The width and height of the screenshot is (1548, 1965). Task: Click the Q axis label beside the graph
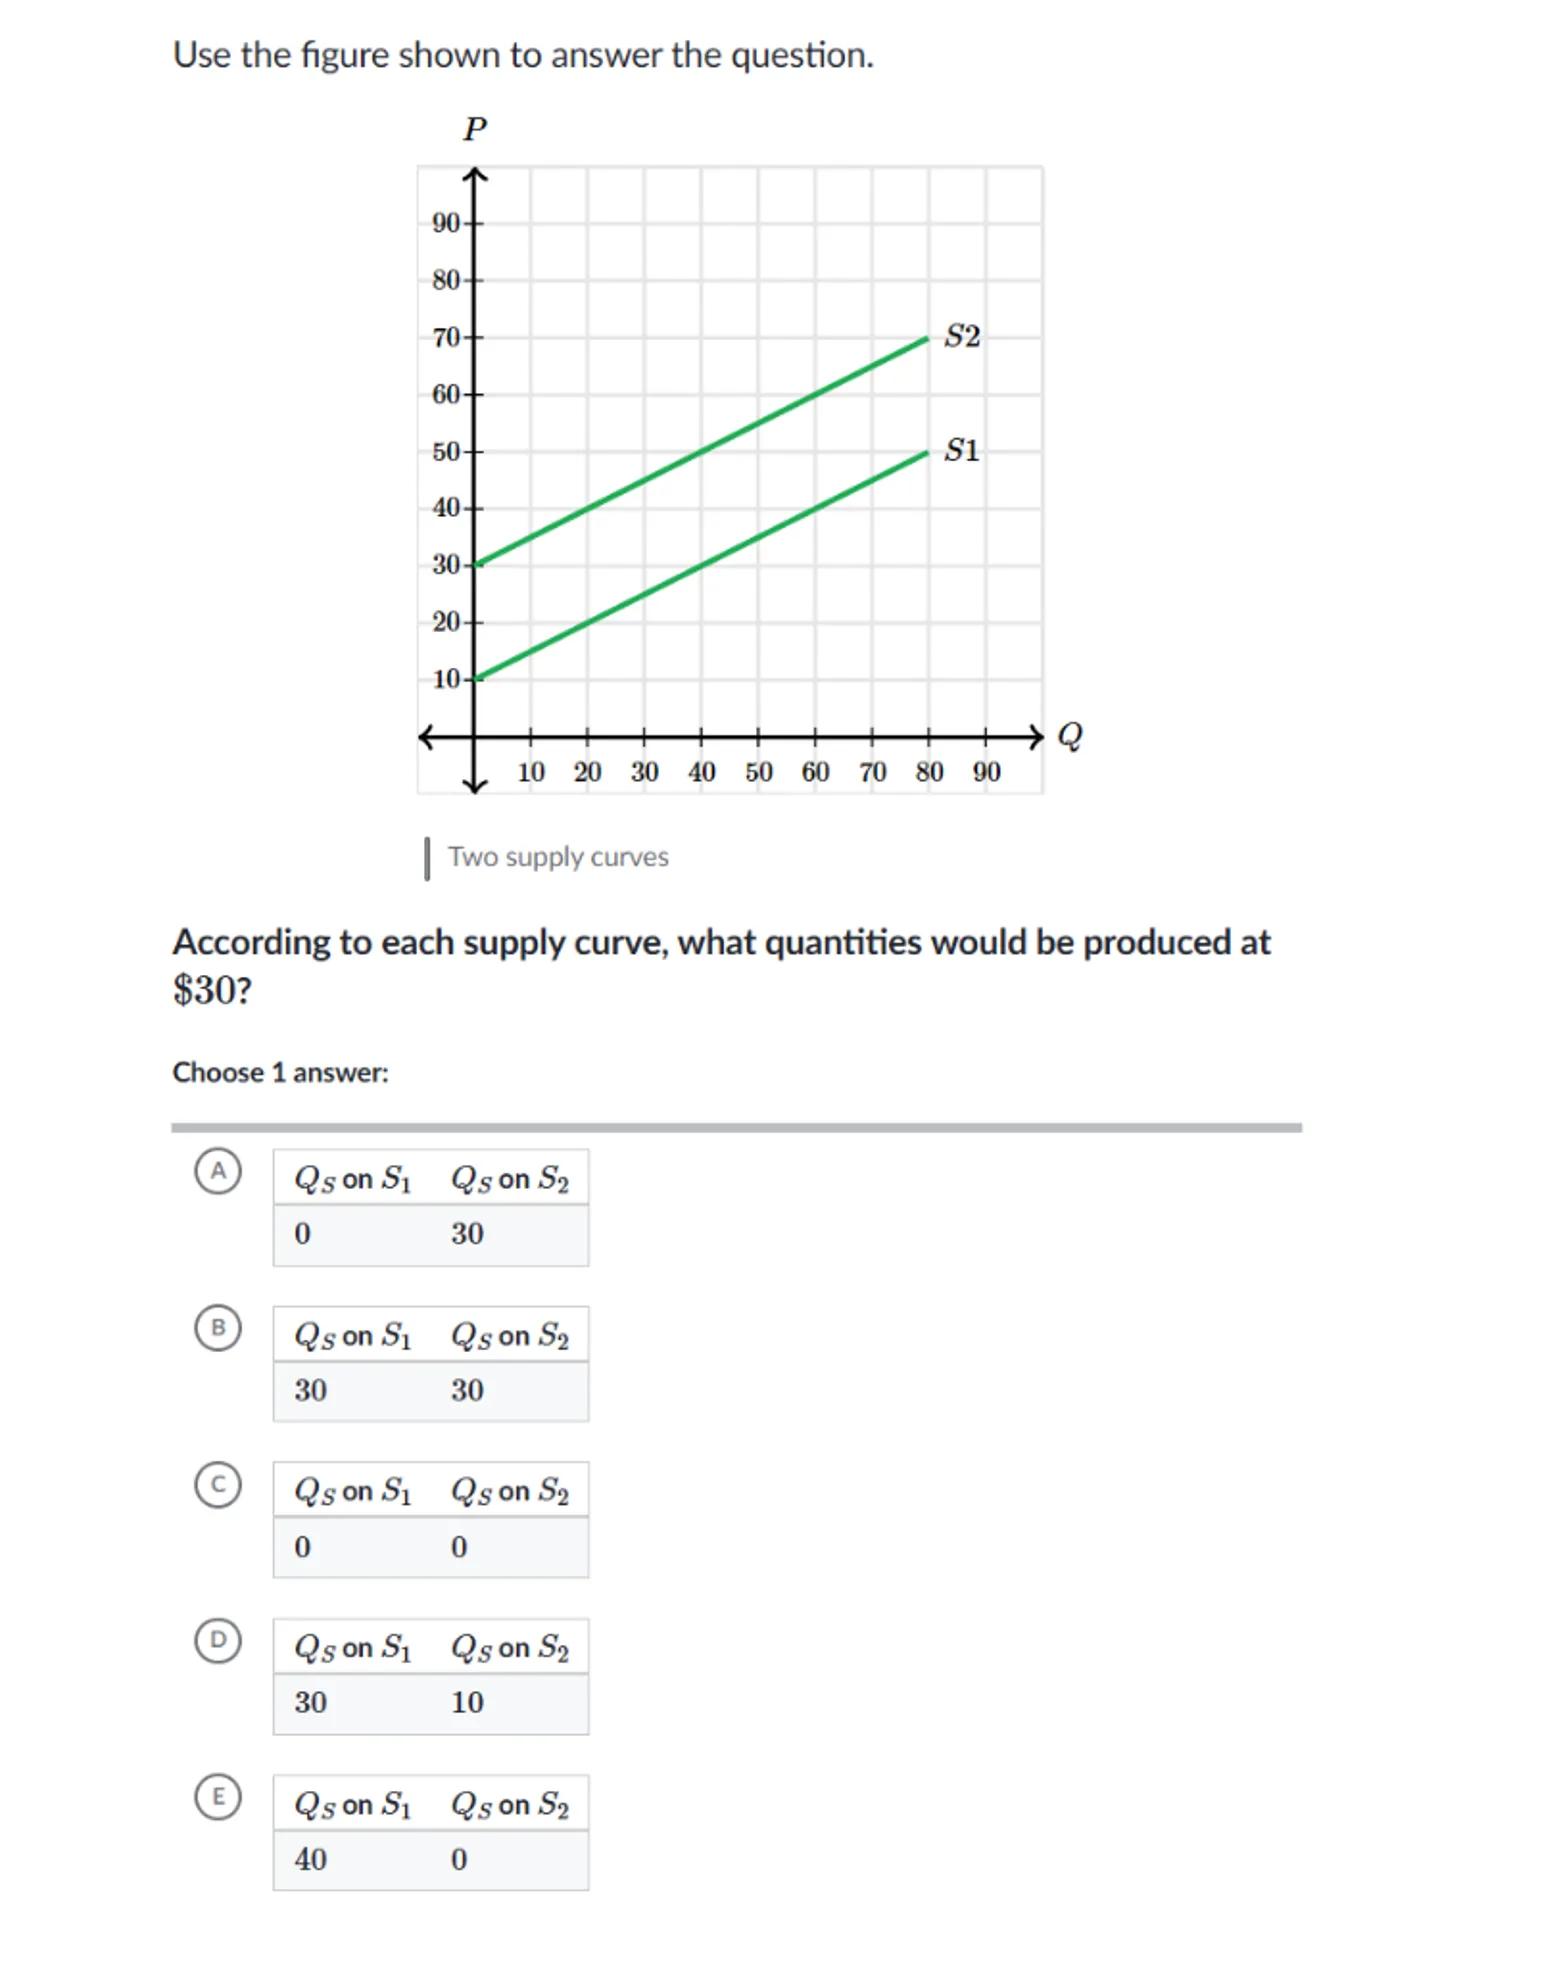point(1069,736)
